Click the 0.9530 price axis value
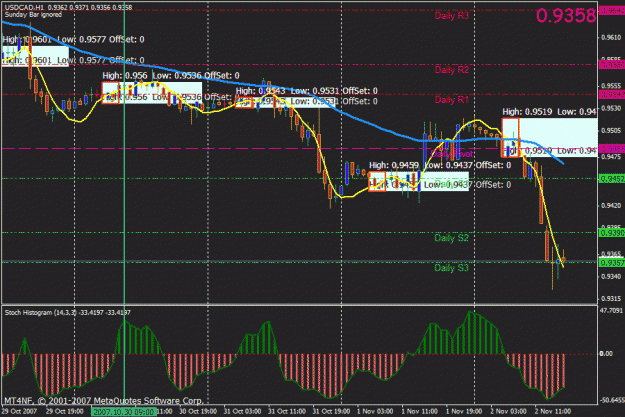Image resolution: width=625 pixels, height=417 pixels. tap(611, 108)
